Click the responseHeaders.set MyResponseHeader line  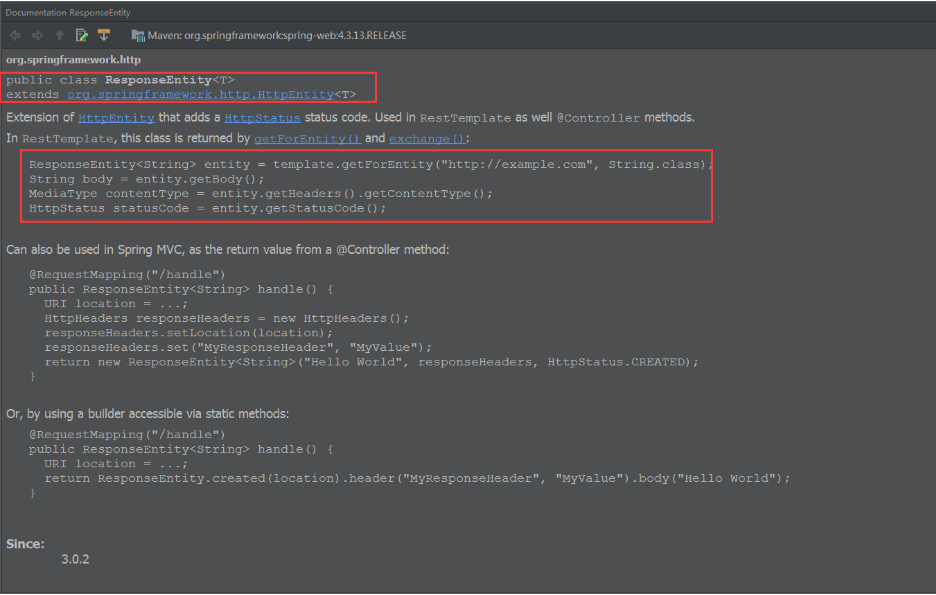pos(238,347)
